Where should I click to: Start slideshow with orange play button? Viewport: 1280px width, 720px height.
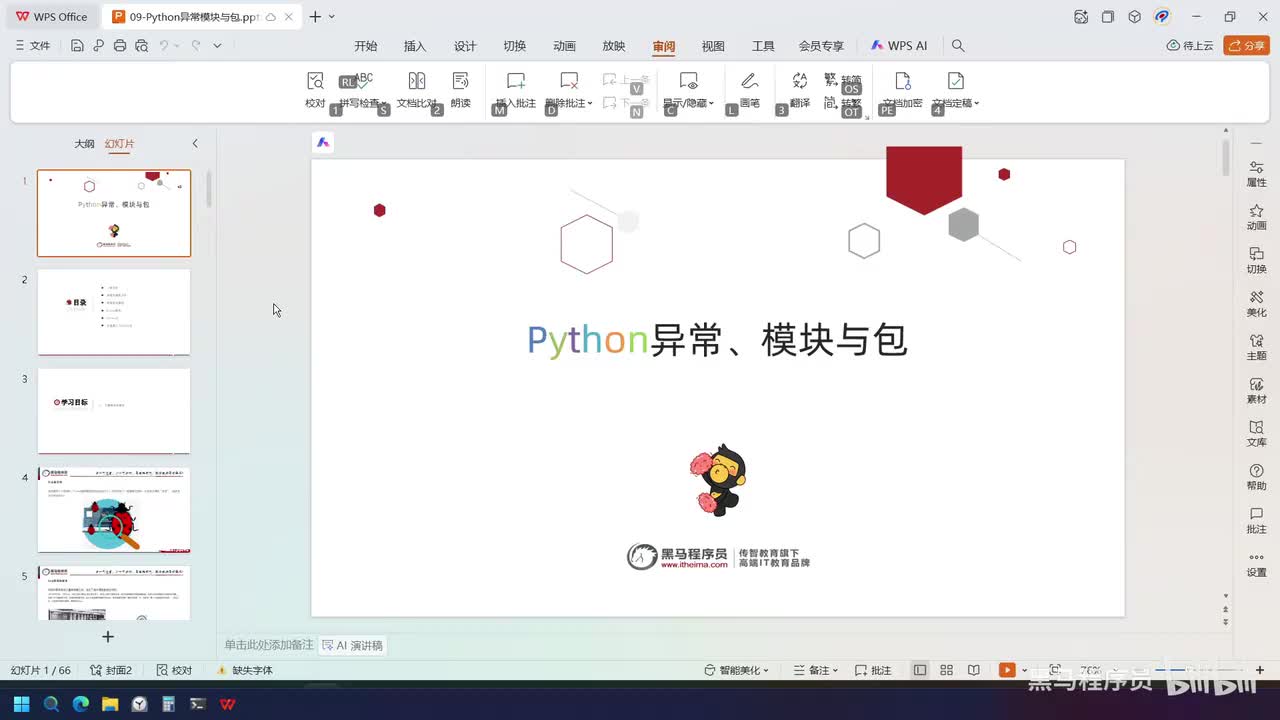[1007, 670]
